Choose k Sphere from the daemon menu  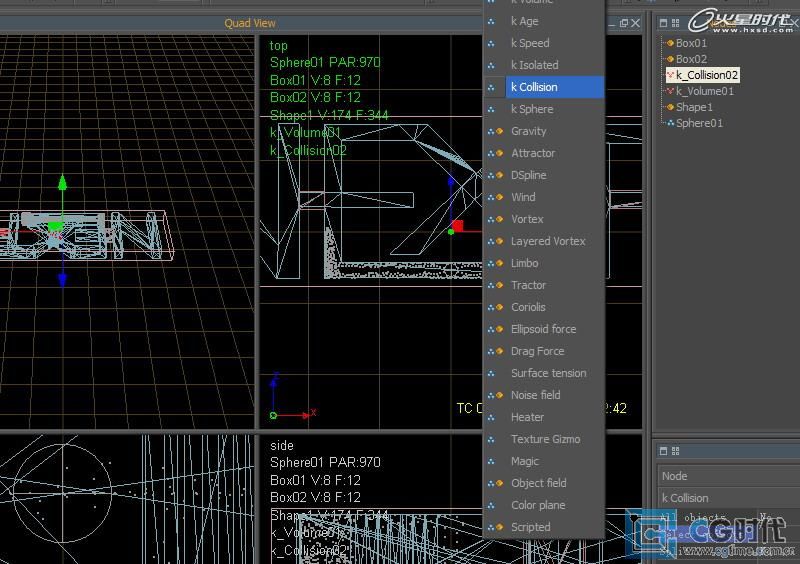(544, 109)
